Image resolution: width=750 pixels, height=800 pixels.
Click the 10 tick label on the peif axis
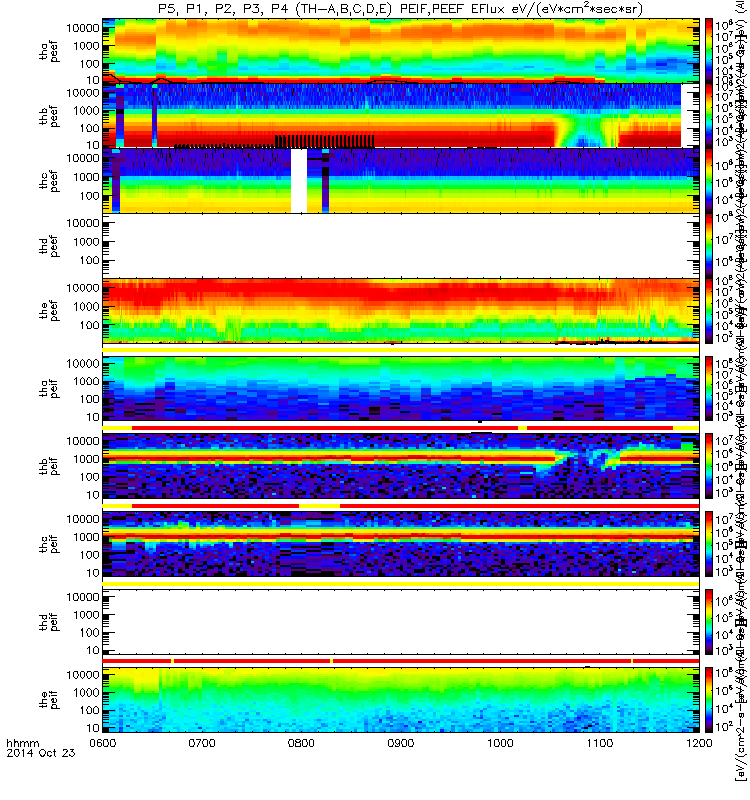[x=92, y=728]
